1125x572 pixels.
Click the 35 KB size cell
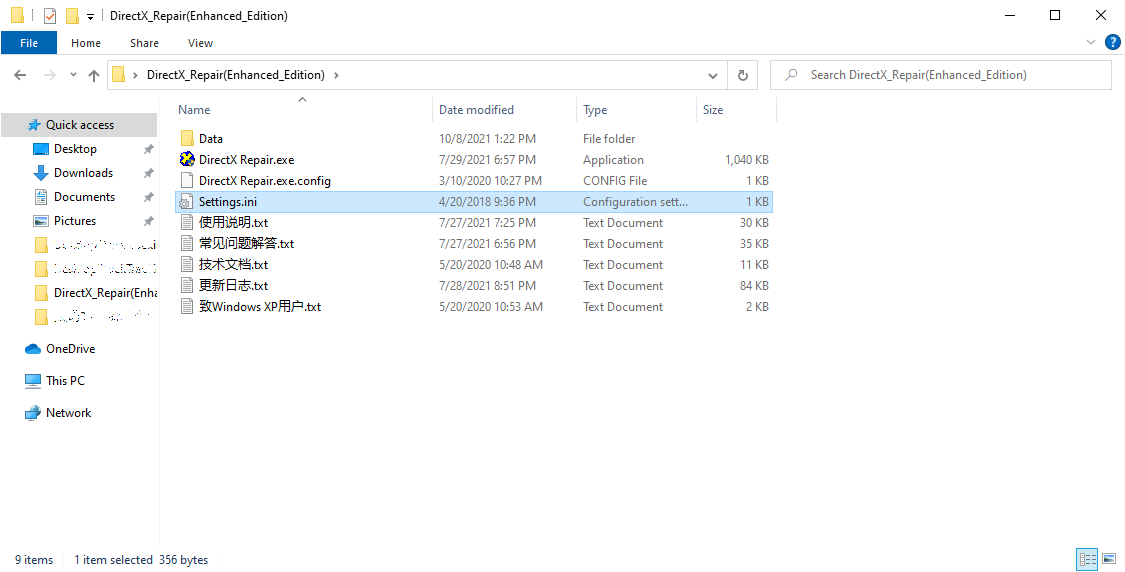pyautogui.click(x=754, y=243)
